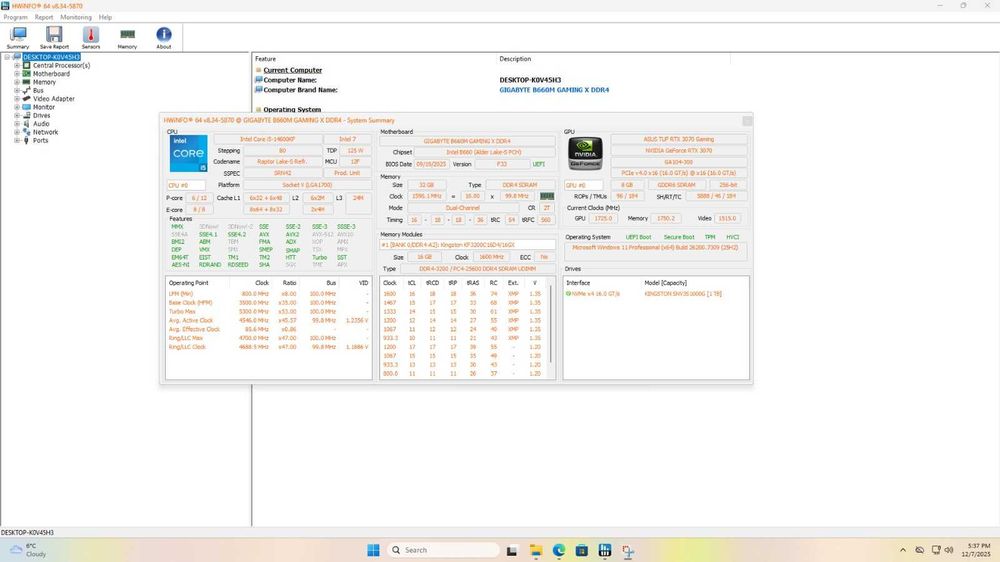Screen dimensions: 1000x562
Task: Select the Motherboard icon in tree
Action: coord(27,73)
